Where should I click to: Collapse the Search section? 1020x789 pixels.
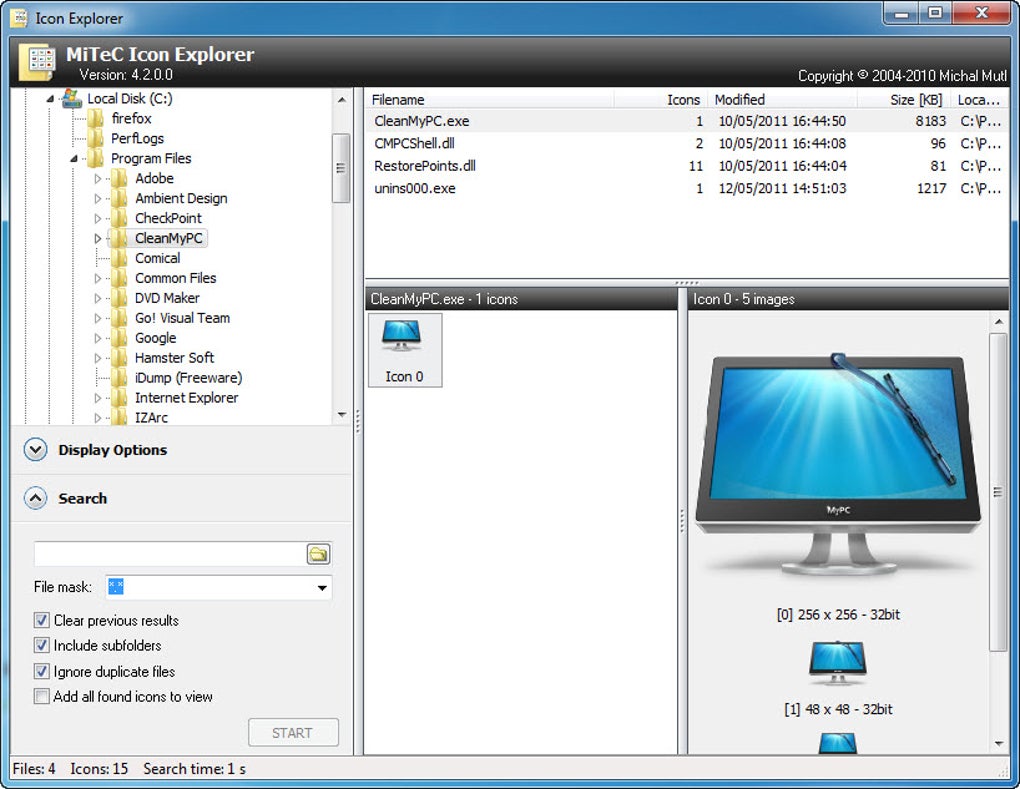(x=36, y=499)
